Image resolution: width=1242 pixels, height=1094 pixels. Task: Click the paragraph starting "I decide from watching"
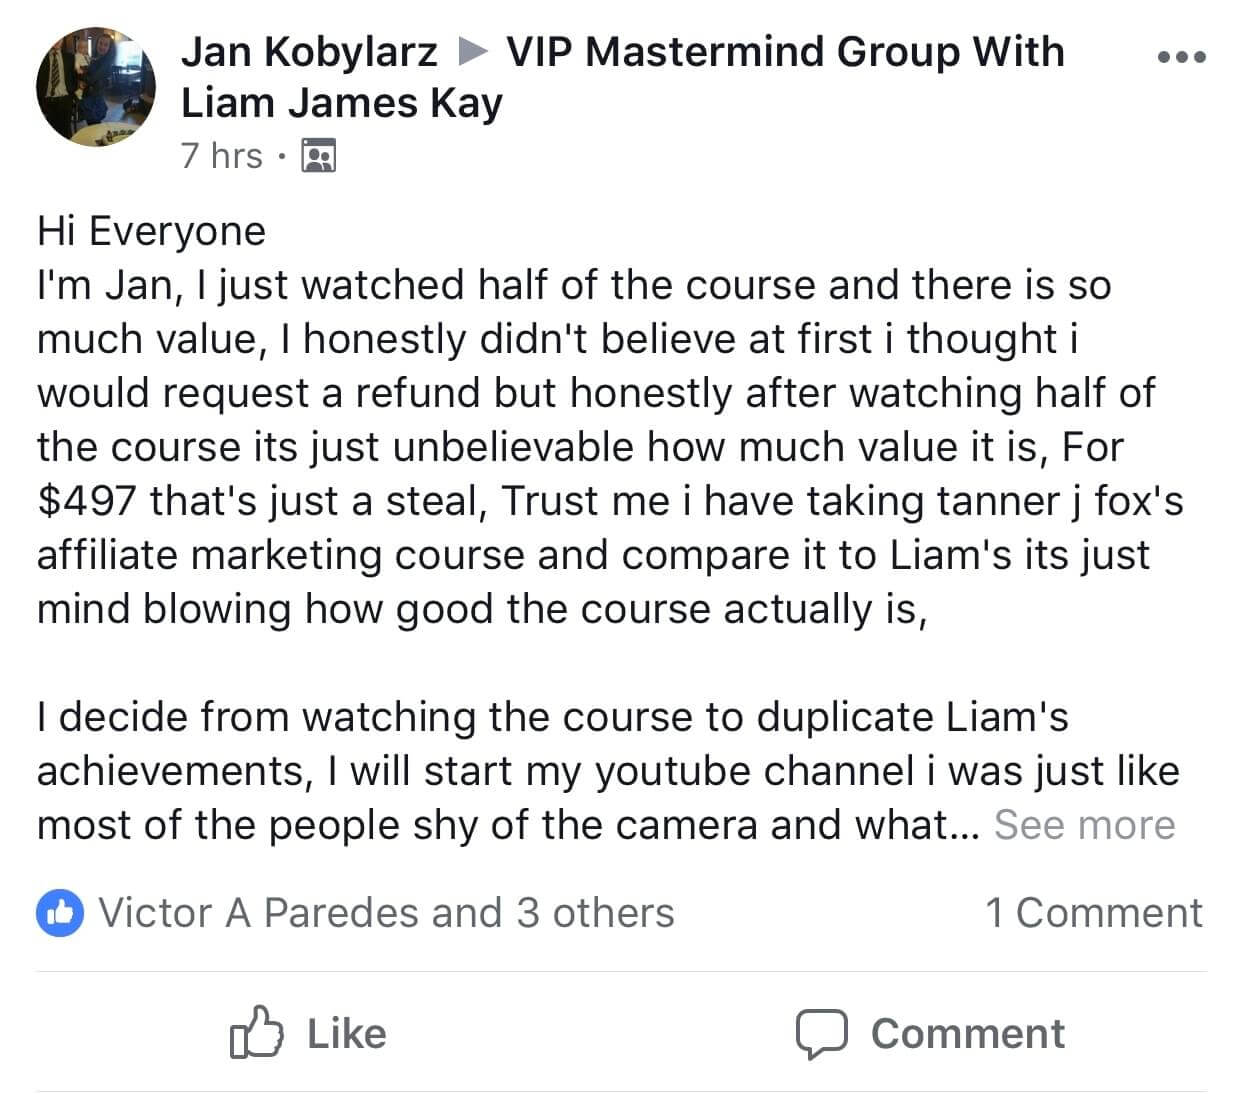[x=552, y=717]
